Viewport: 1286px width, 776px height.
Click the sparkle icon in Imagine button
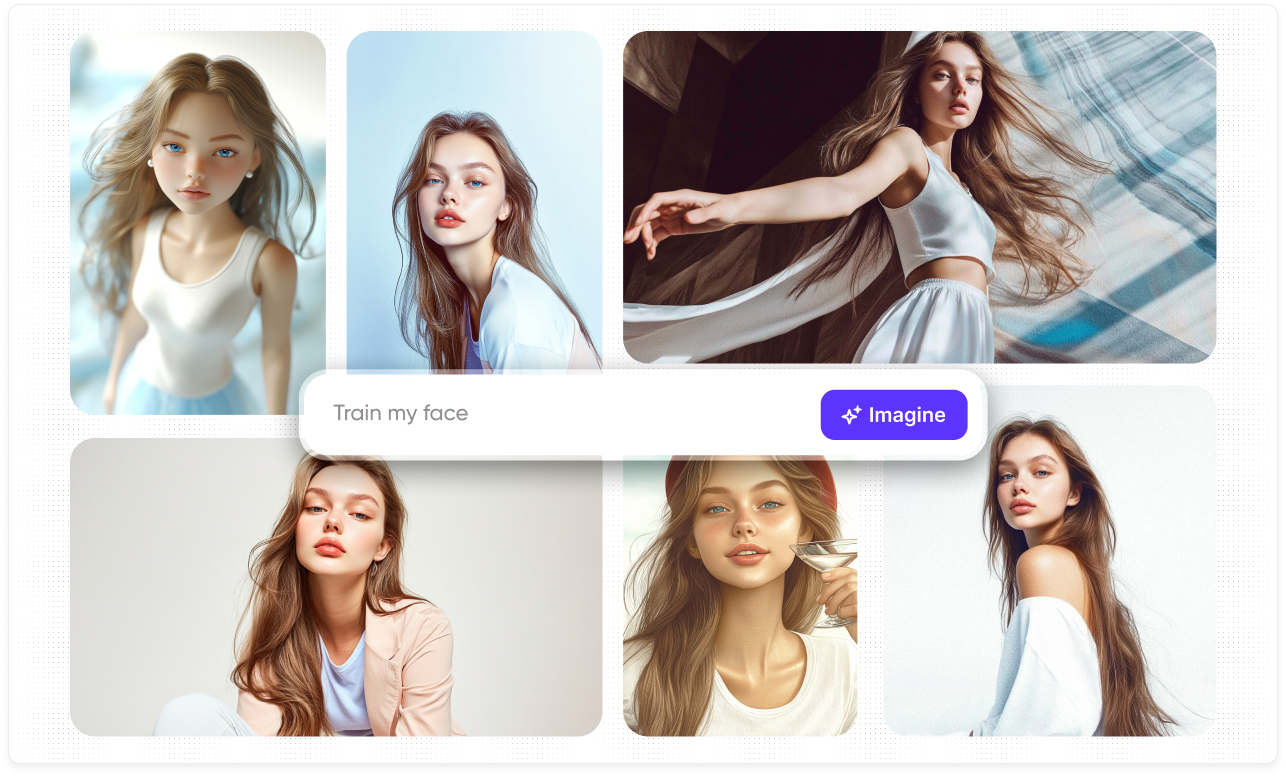coord(851,415)
